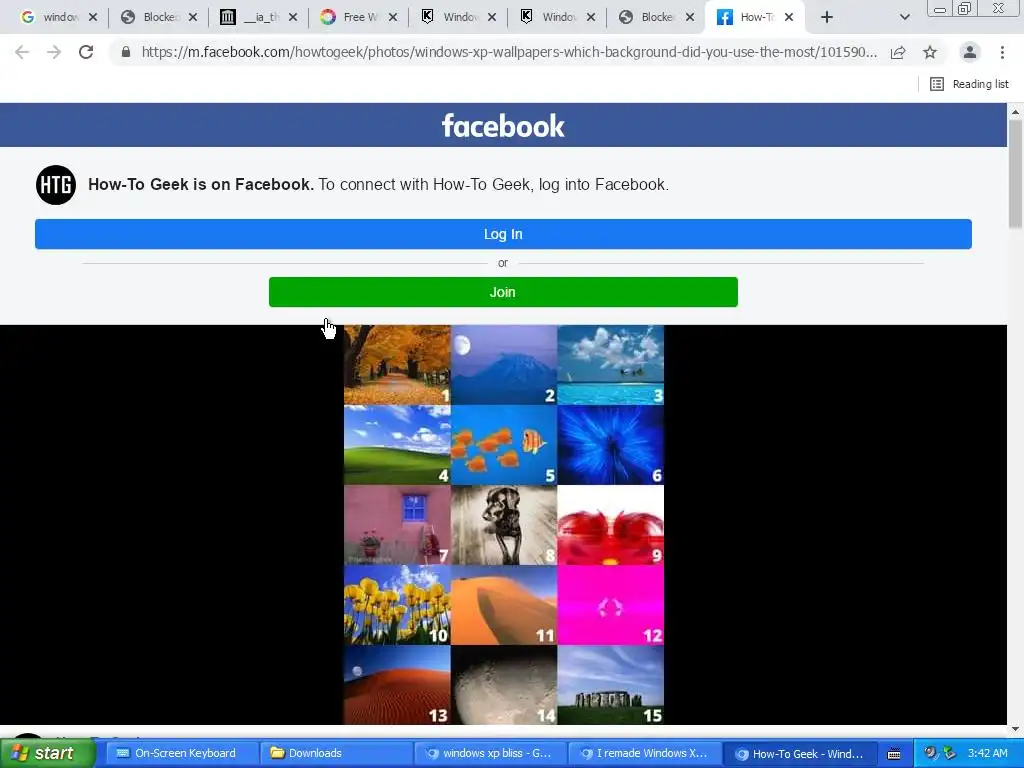Viewport: 1024px width, 768px height.
Task: Select wallpaper 10, the yellow tulips
Action: (x=397, y=605)
